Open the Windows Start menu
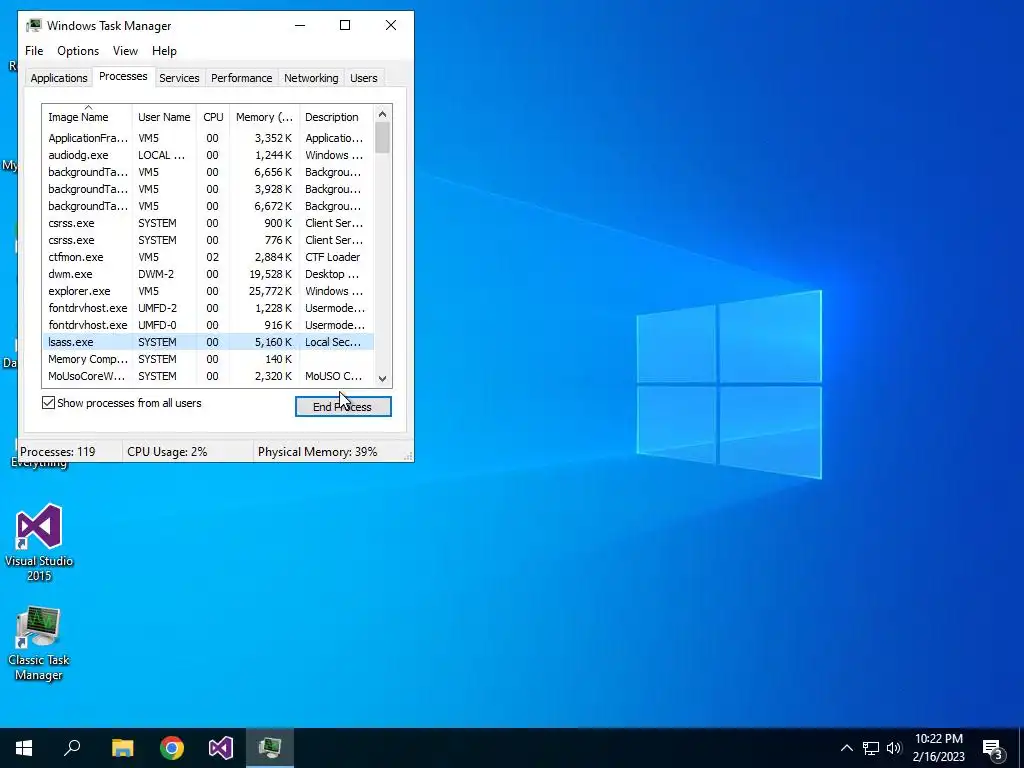Screen dimensions: 1024x768 24,748
